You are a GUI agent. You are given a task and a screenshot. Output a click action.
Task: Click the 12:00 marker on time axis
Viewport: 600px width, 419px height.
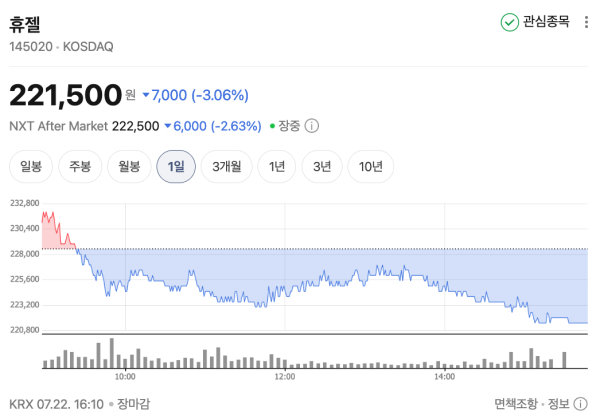click(x=285, y=377)
